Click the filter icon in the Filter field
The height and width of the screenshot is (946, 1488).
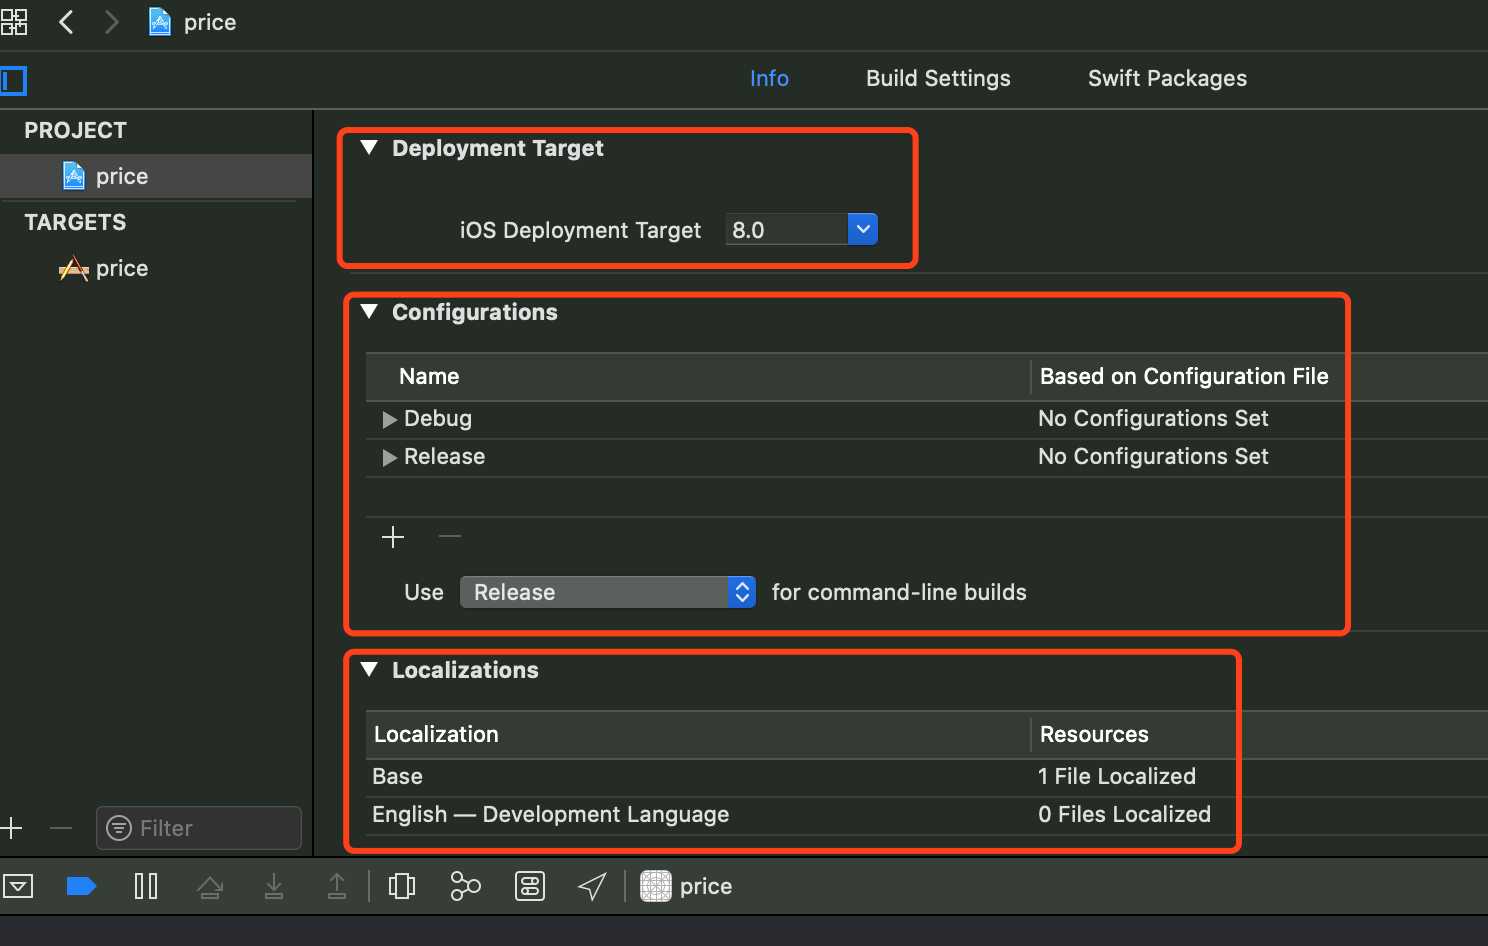point(119,828)
